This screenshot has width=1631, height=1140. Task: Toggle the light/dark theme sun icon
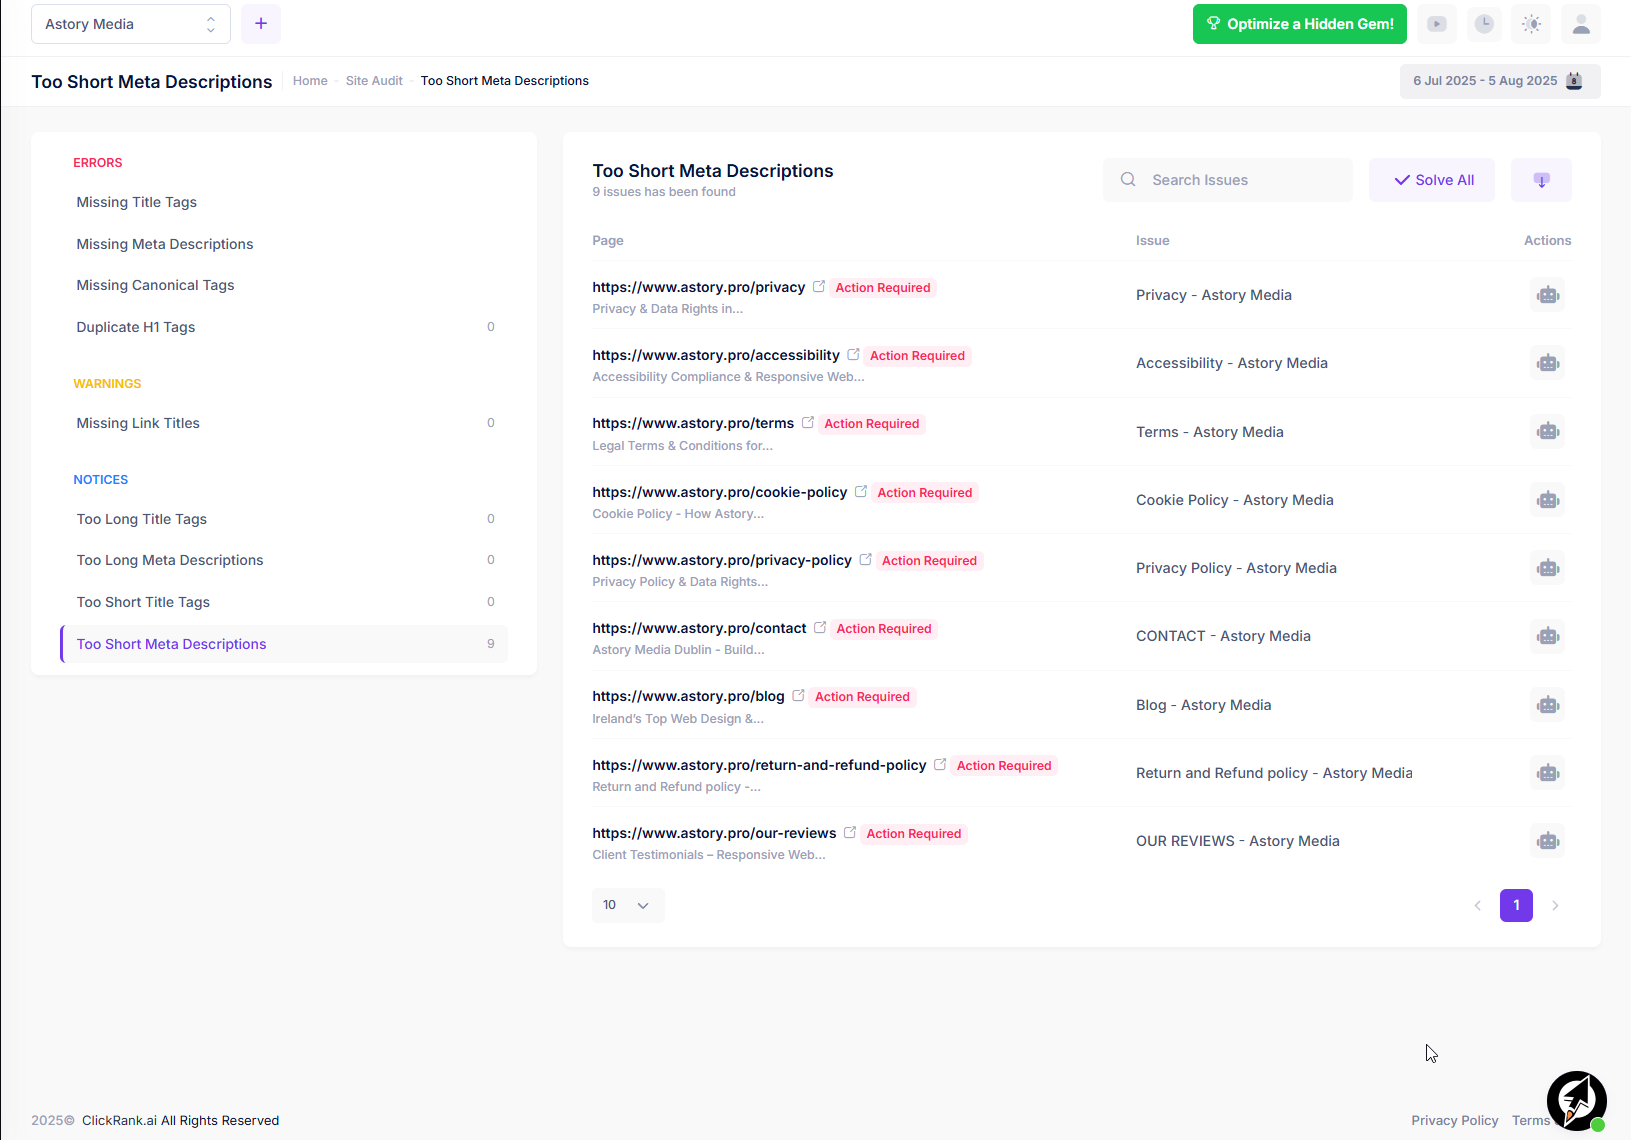point(1532,24)
